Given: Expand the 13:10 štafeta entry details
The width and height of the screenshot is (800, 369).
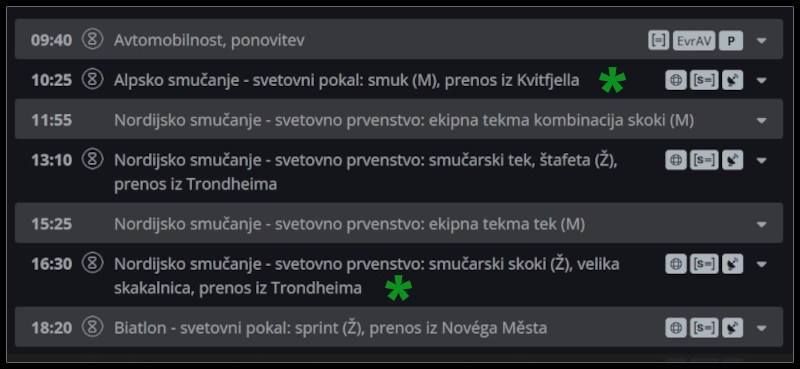Looking at the screenshot, I should (761, 160).
